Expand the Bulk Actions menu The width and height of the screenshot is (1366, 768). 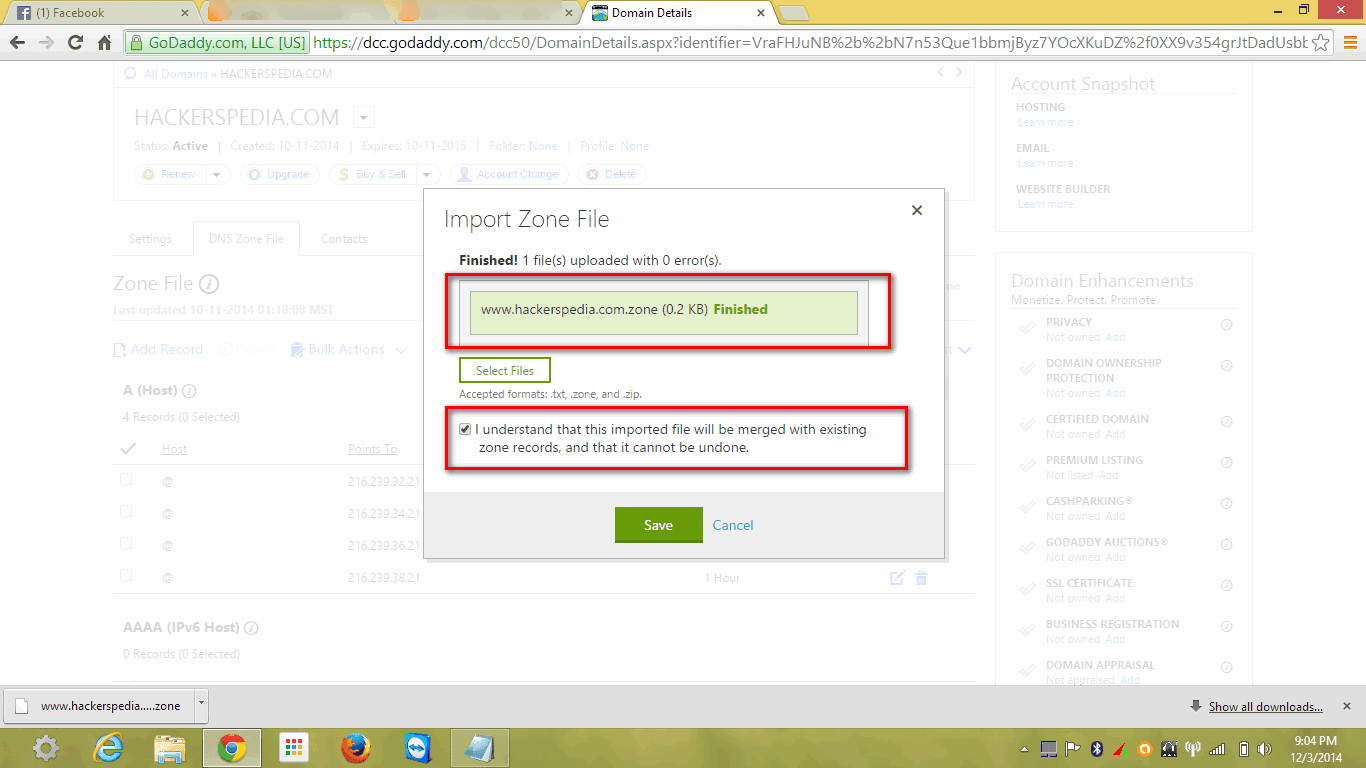point(349,350)
